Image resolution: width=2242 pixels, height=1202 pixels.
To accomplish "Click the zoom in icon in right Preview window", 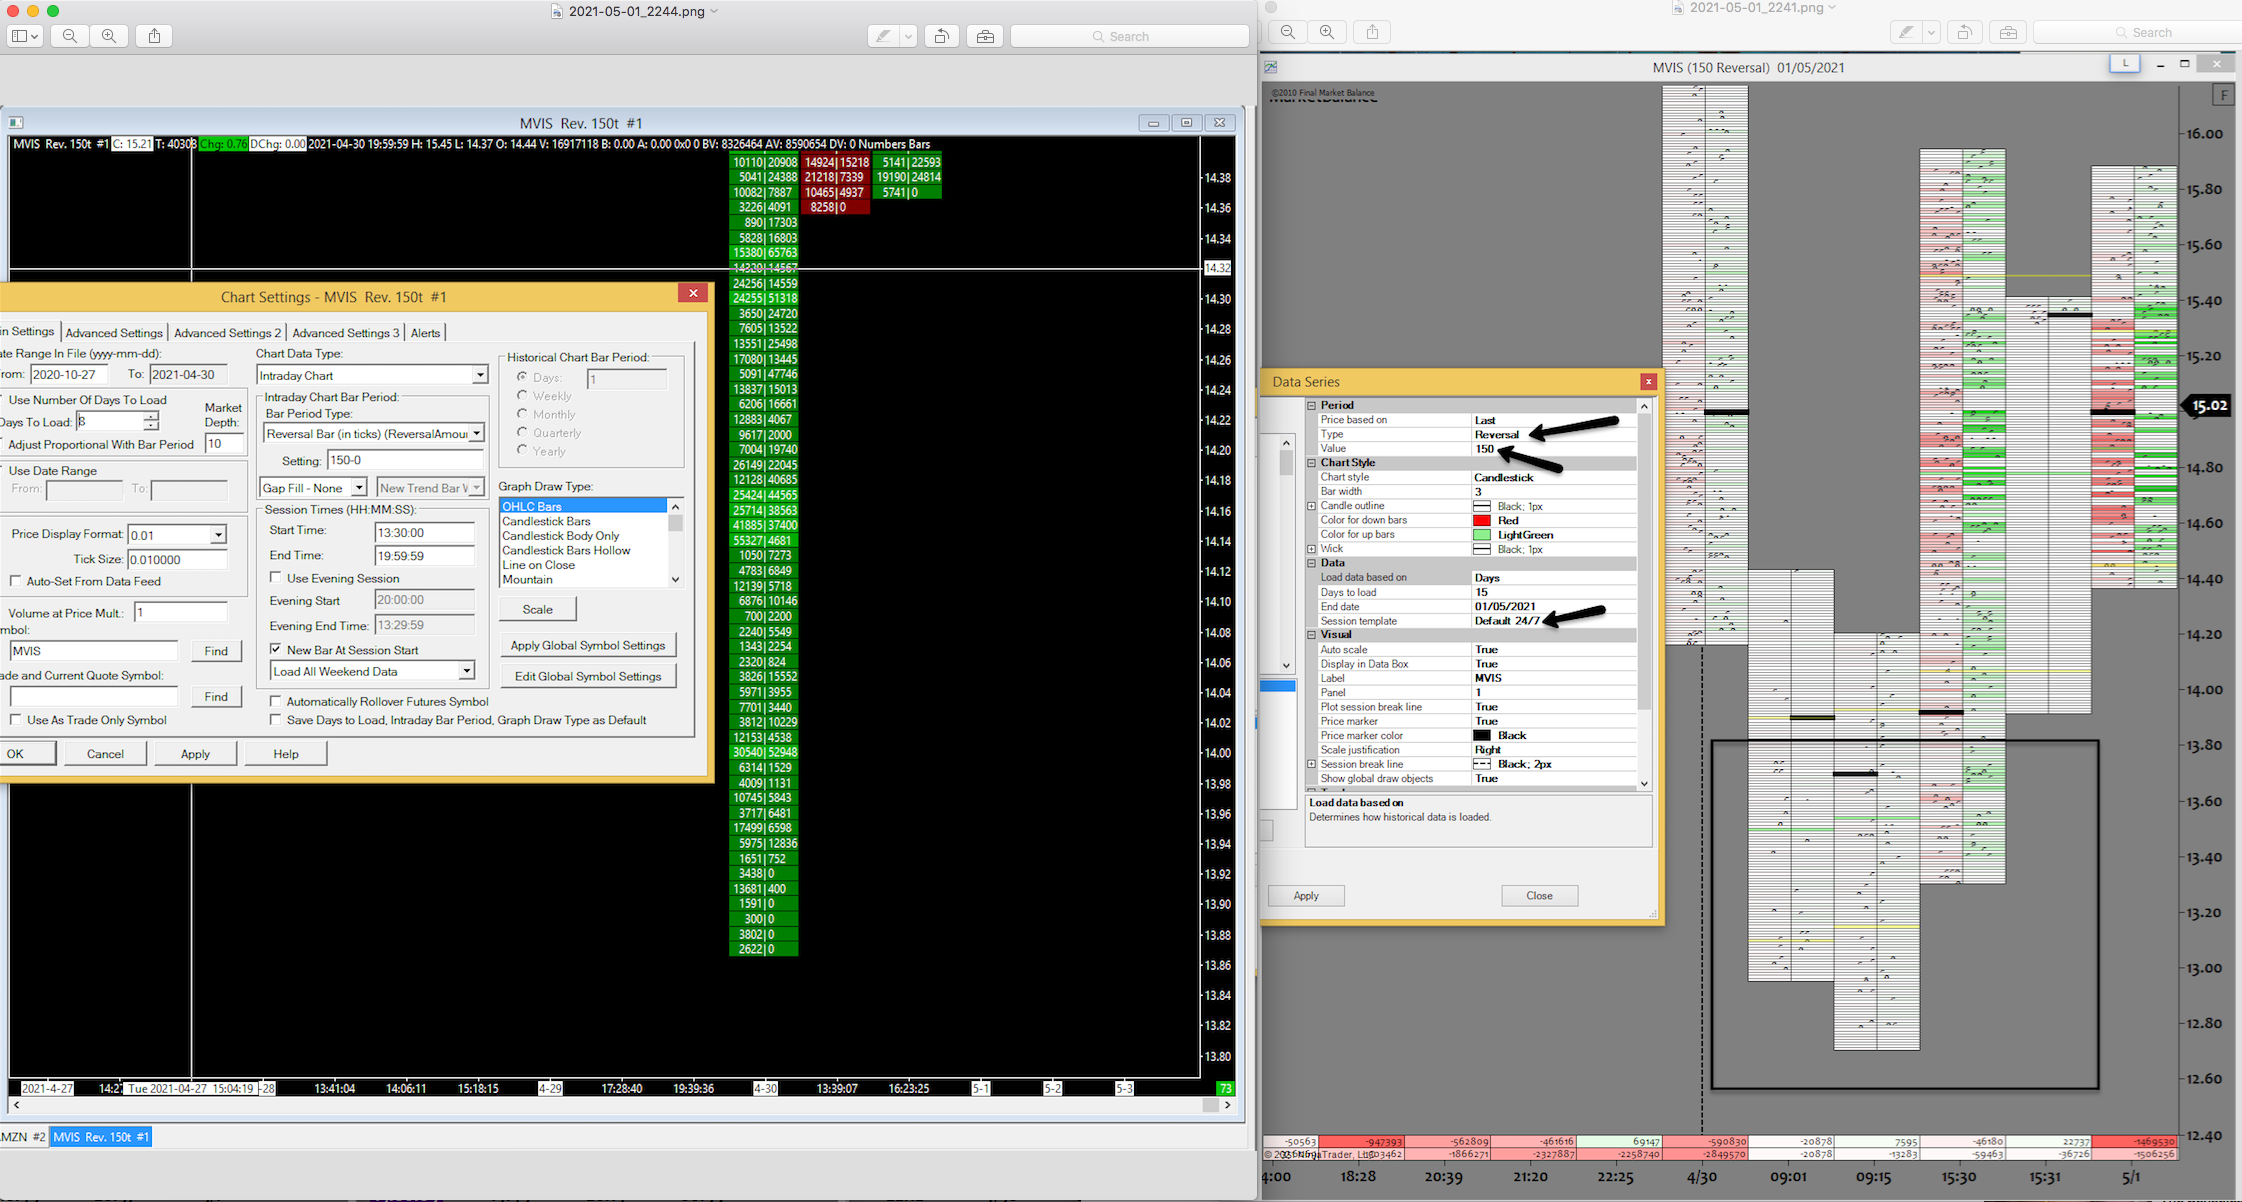I will pos(1327,32).
